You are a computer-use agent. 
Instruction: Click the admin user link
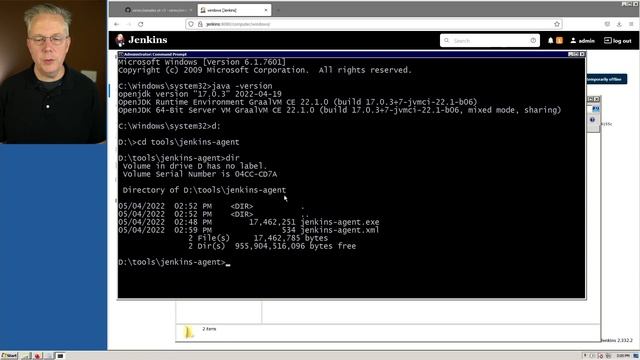(582, 40)
